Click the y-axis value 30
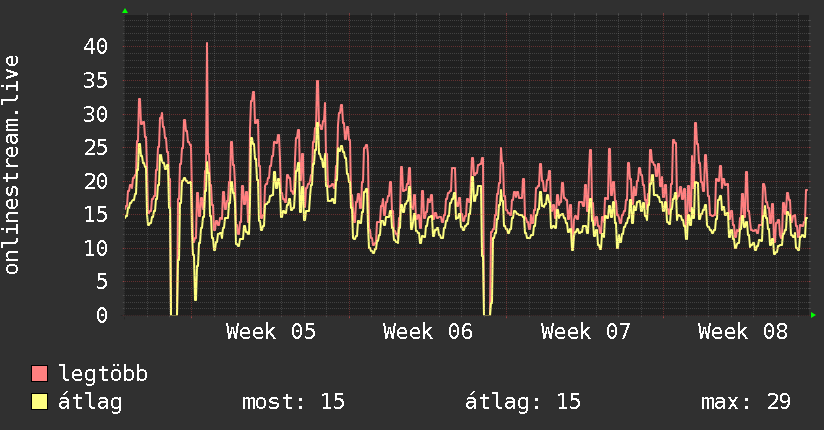The image size is (824, 430). click(x=96, y=114)
